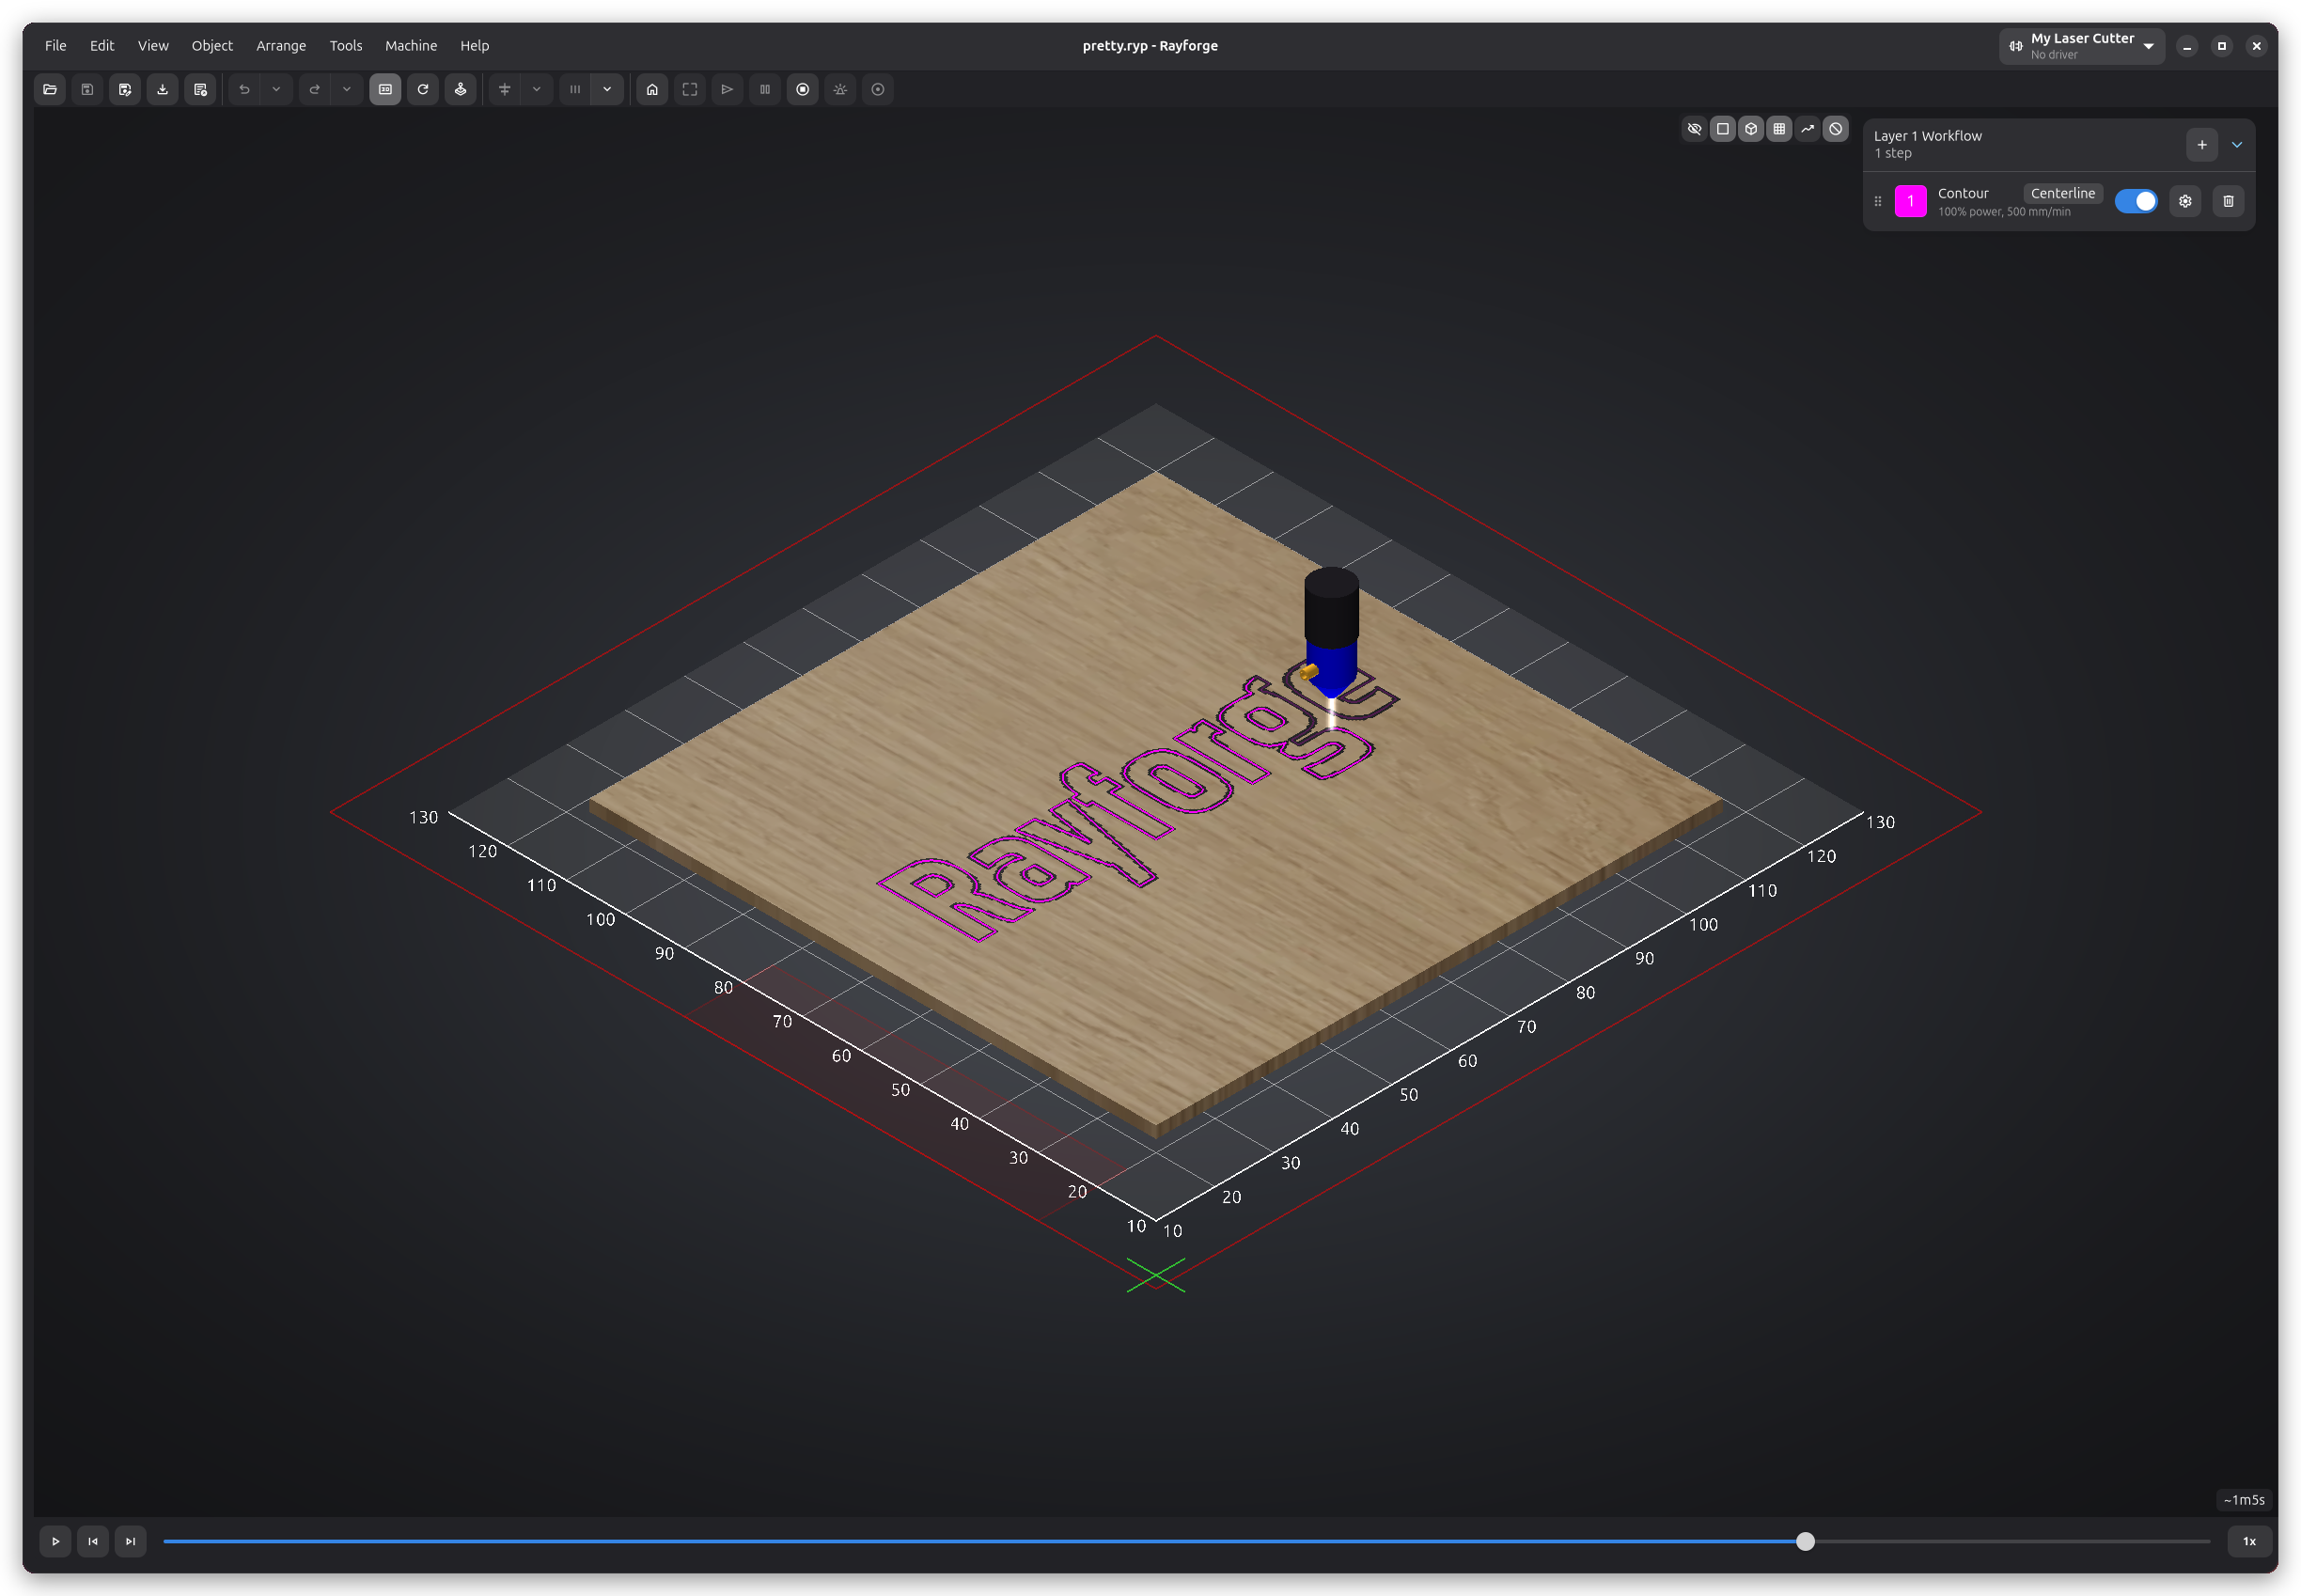Toggle the 3D view button
The height and width of the screenshot is (1596, 2301).
pos(385,89)
